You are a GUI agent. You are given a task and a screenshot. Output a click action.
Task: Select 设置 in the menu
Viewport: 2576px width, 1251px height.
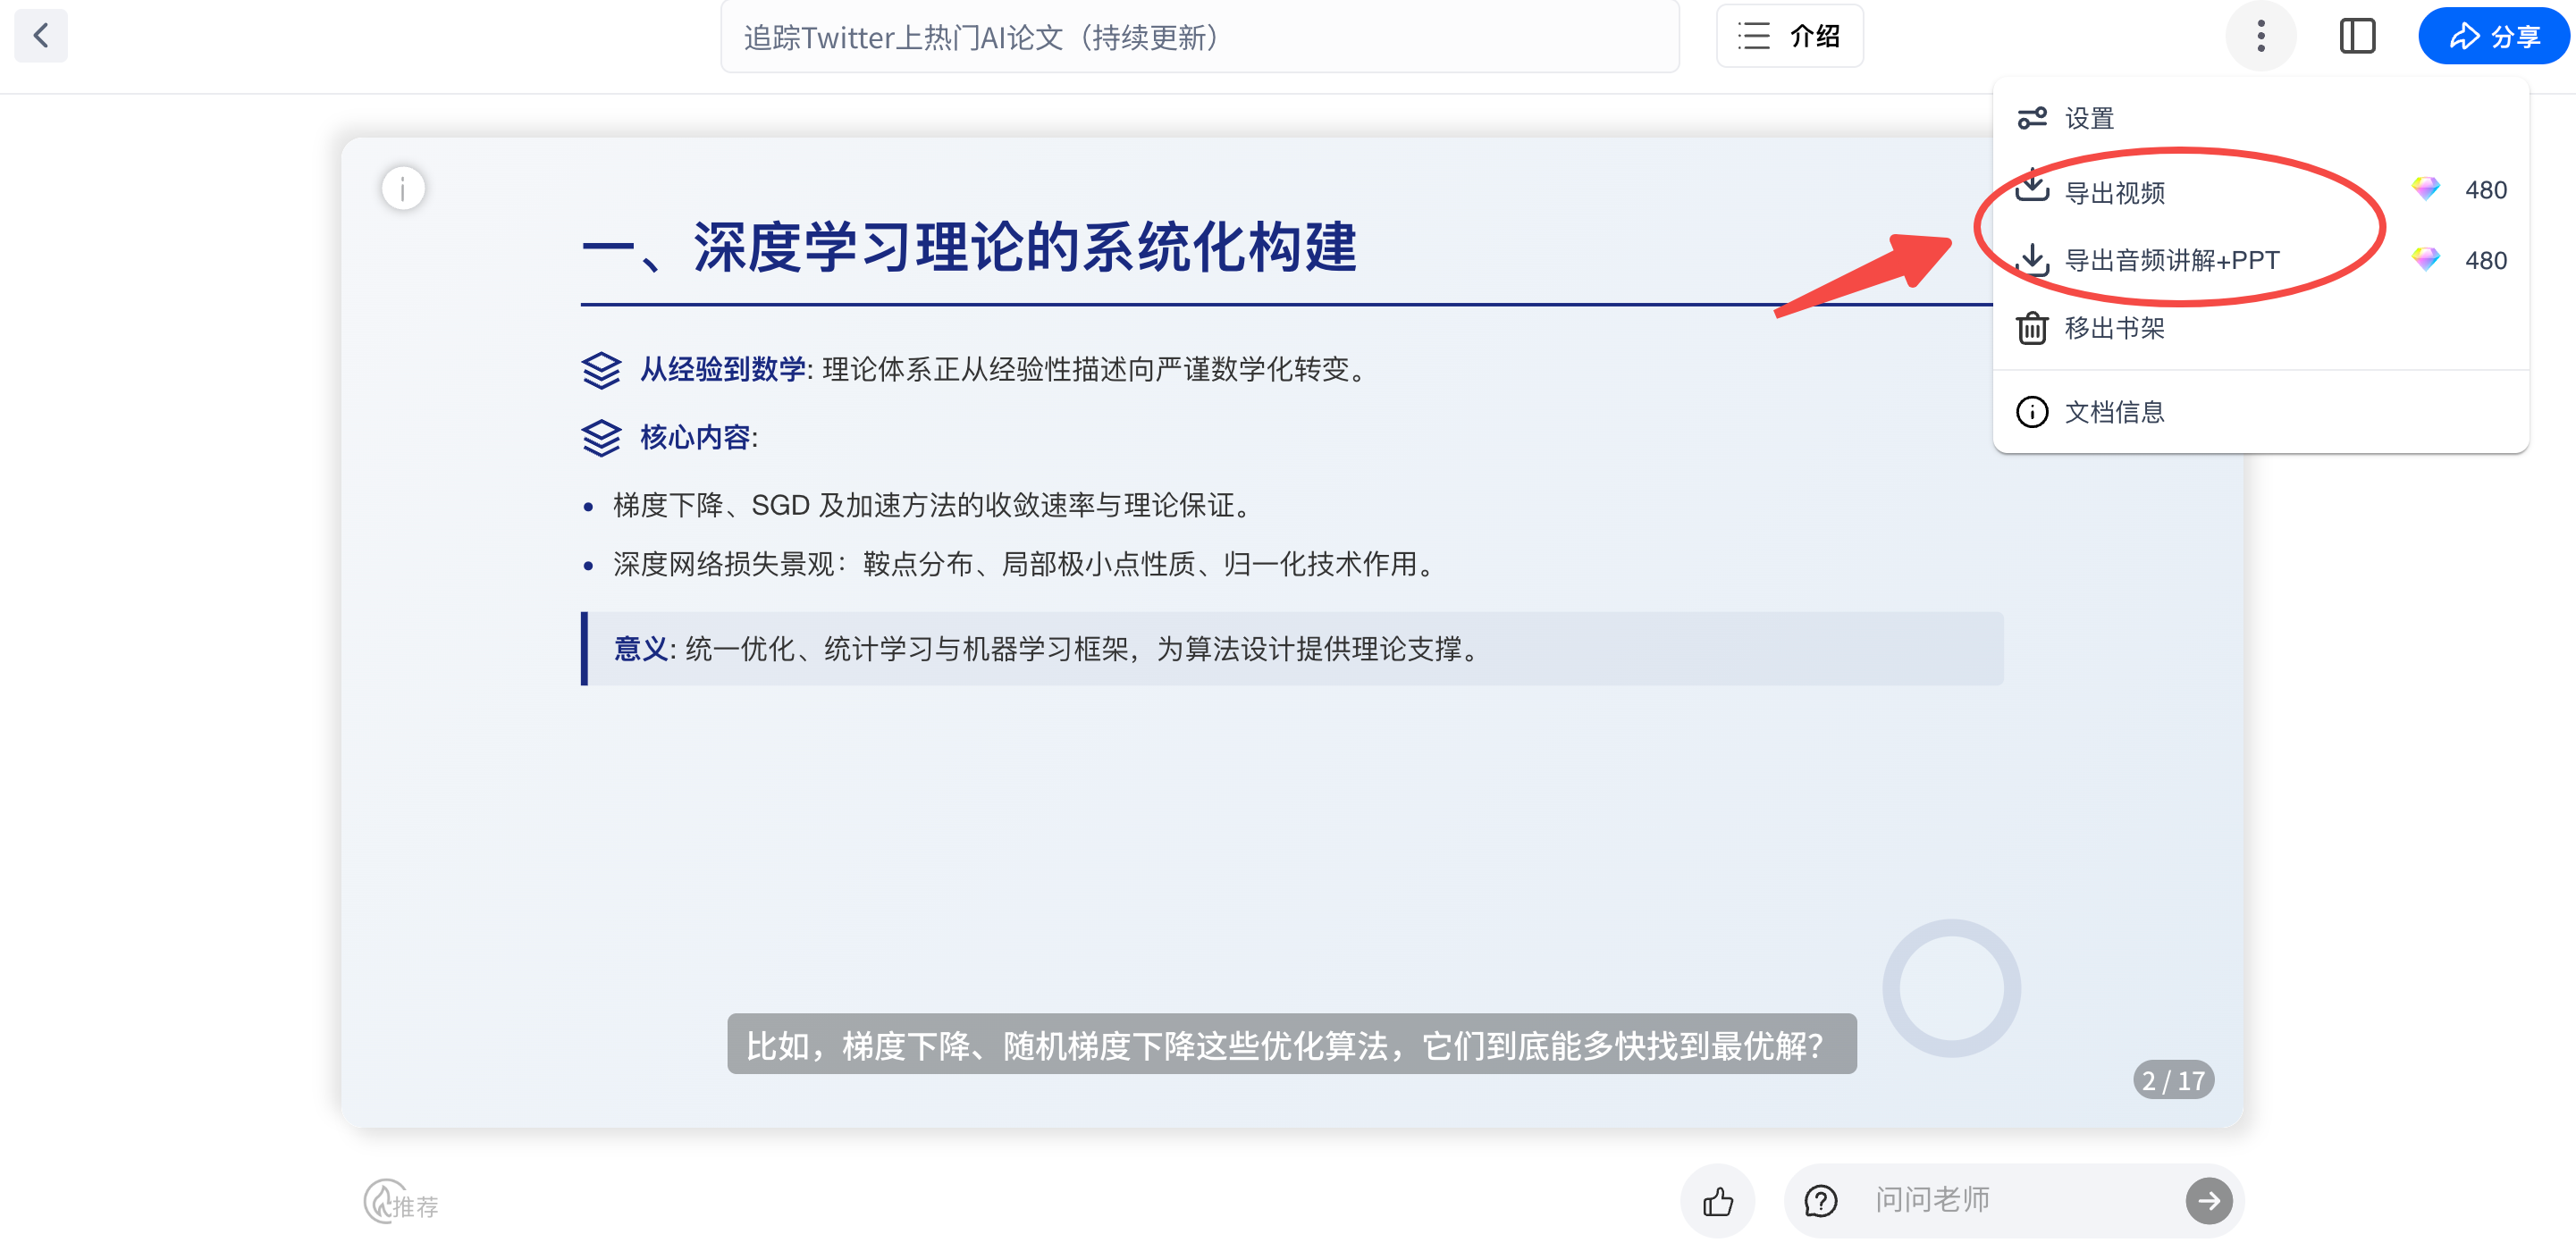(x=2088, y=118)
